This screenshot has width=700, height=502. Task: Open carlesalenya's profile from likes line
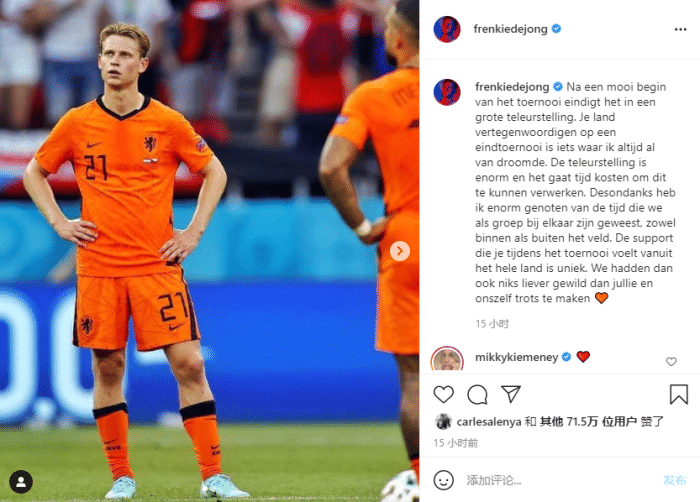tap(489, 422)
